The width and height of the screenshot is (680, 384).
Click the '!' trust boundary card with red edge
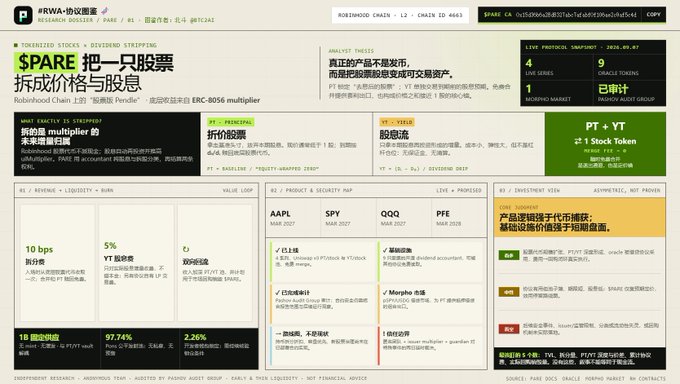430,346
